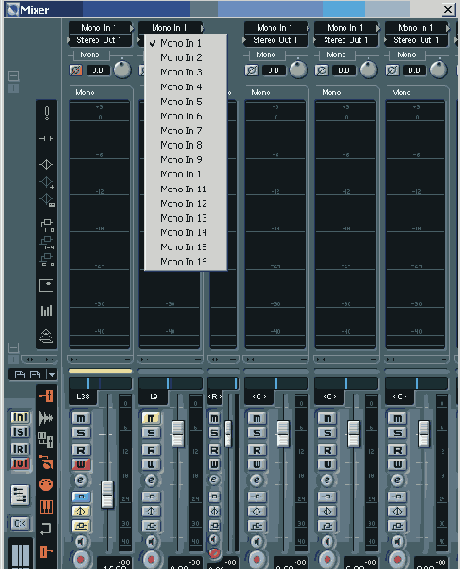
Task: Pick Mono In 7 from popup list
Action: coord(185,131)
